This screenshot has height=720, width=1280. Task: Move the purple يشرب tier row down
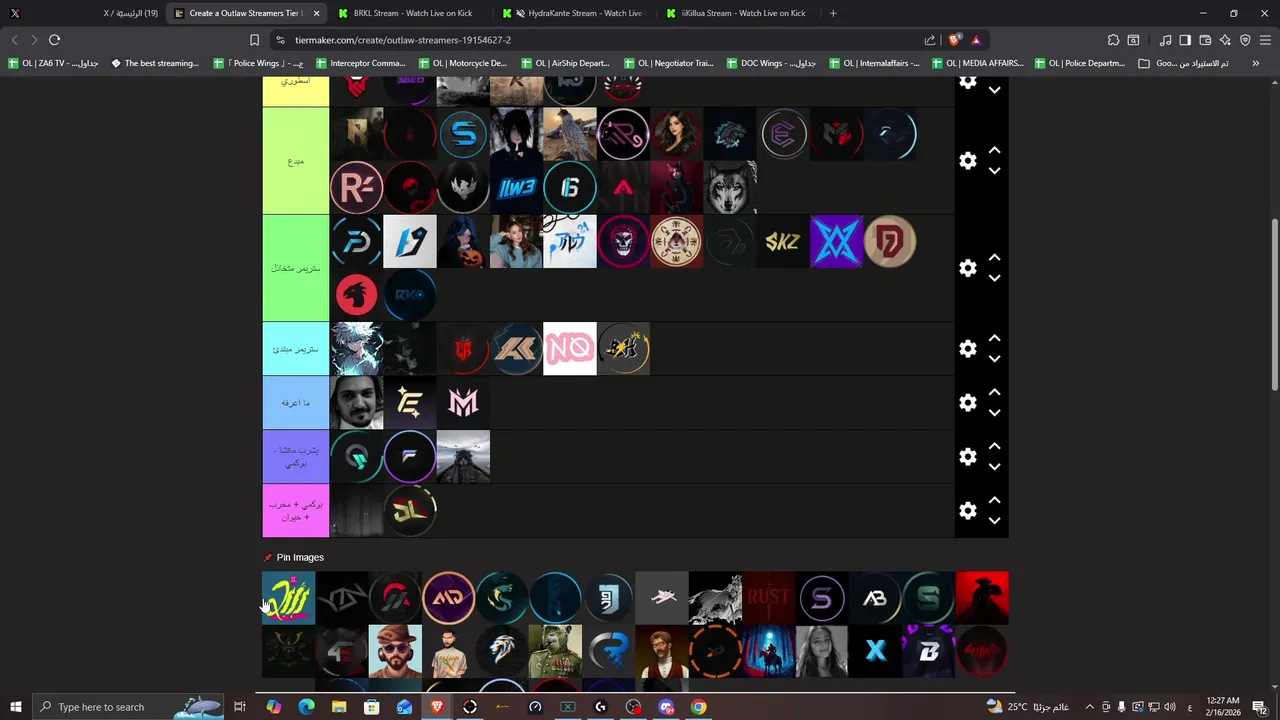pos(994,467)
